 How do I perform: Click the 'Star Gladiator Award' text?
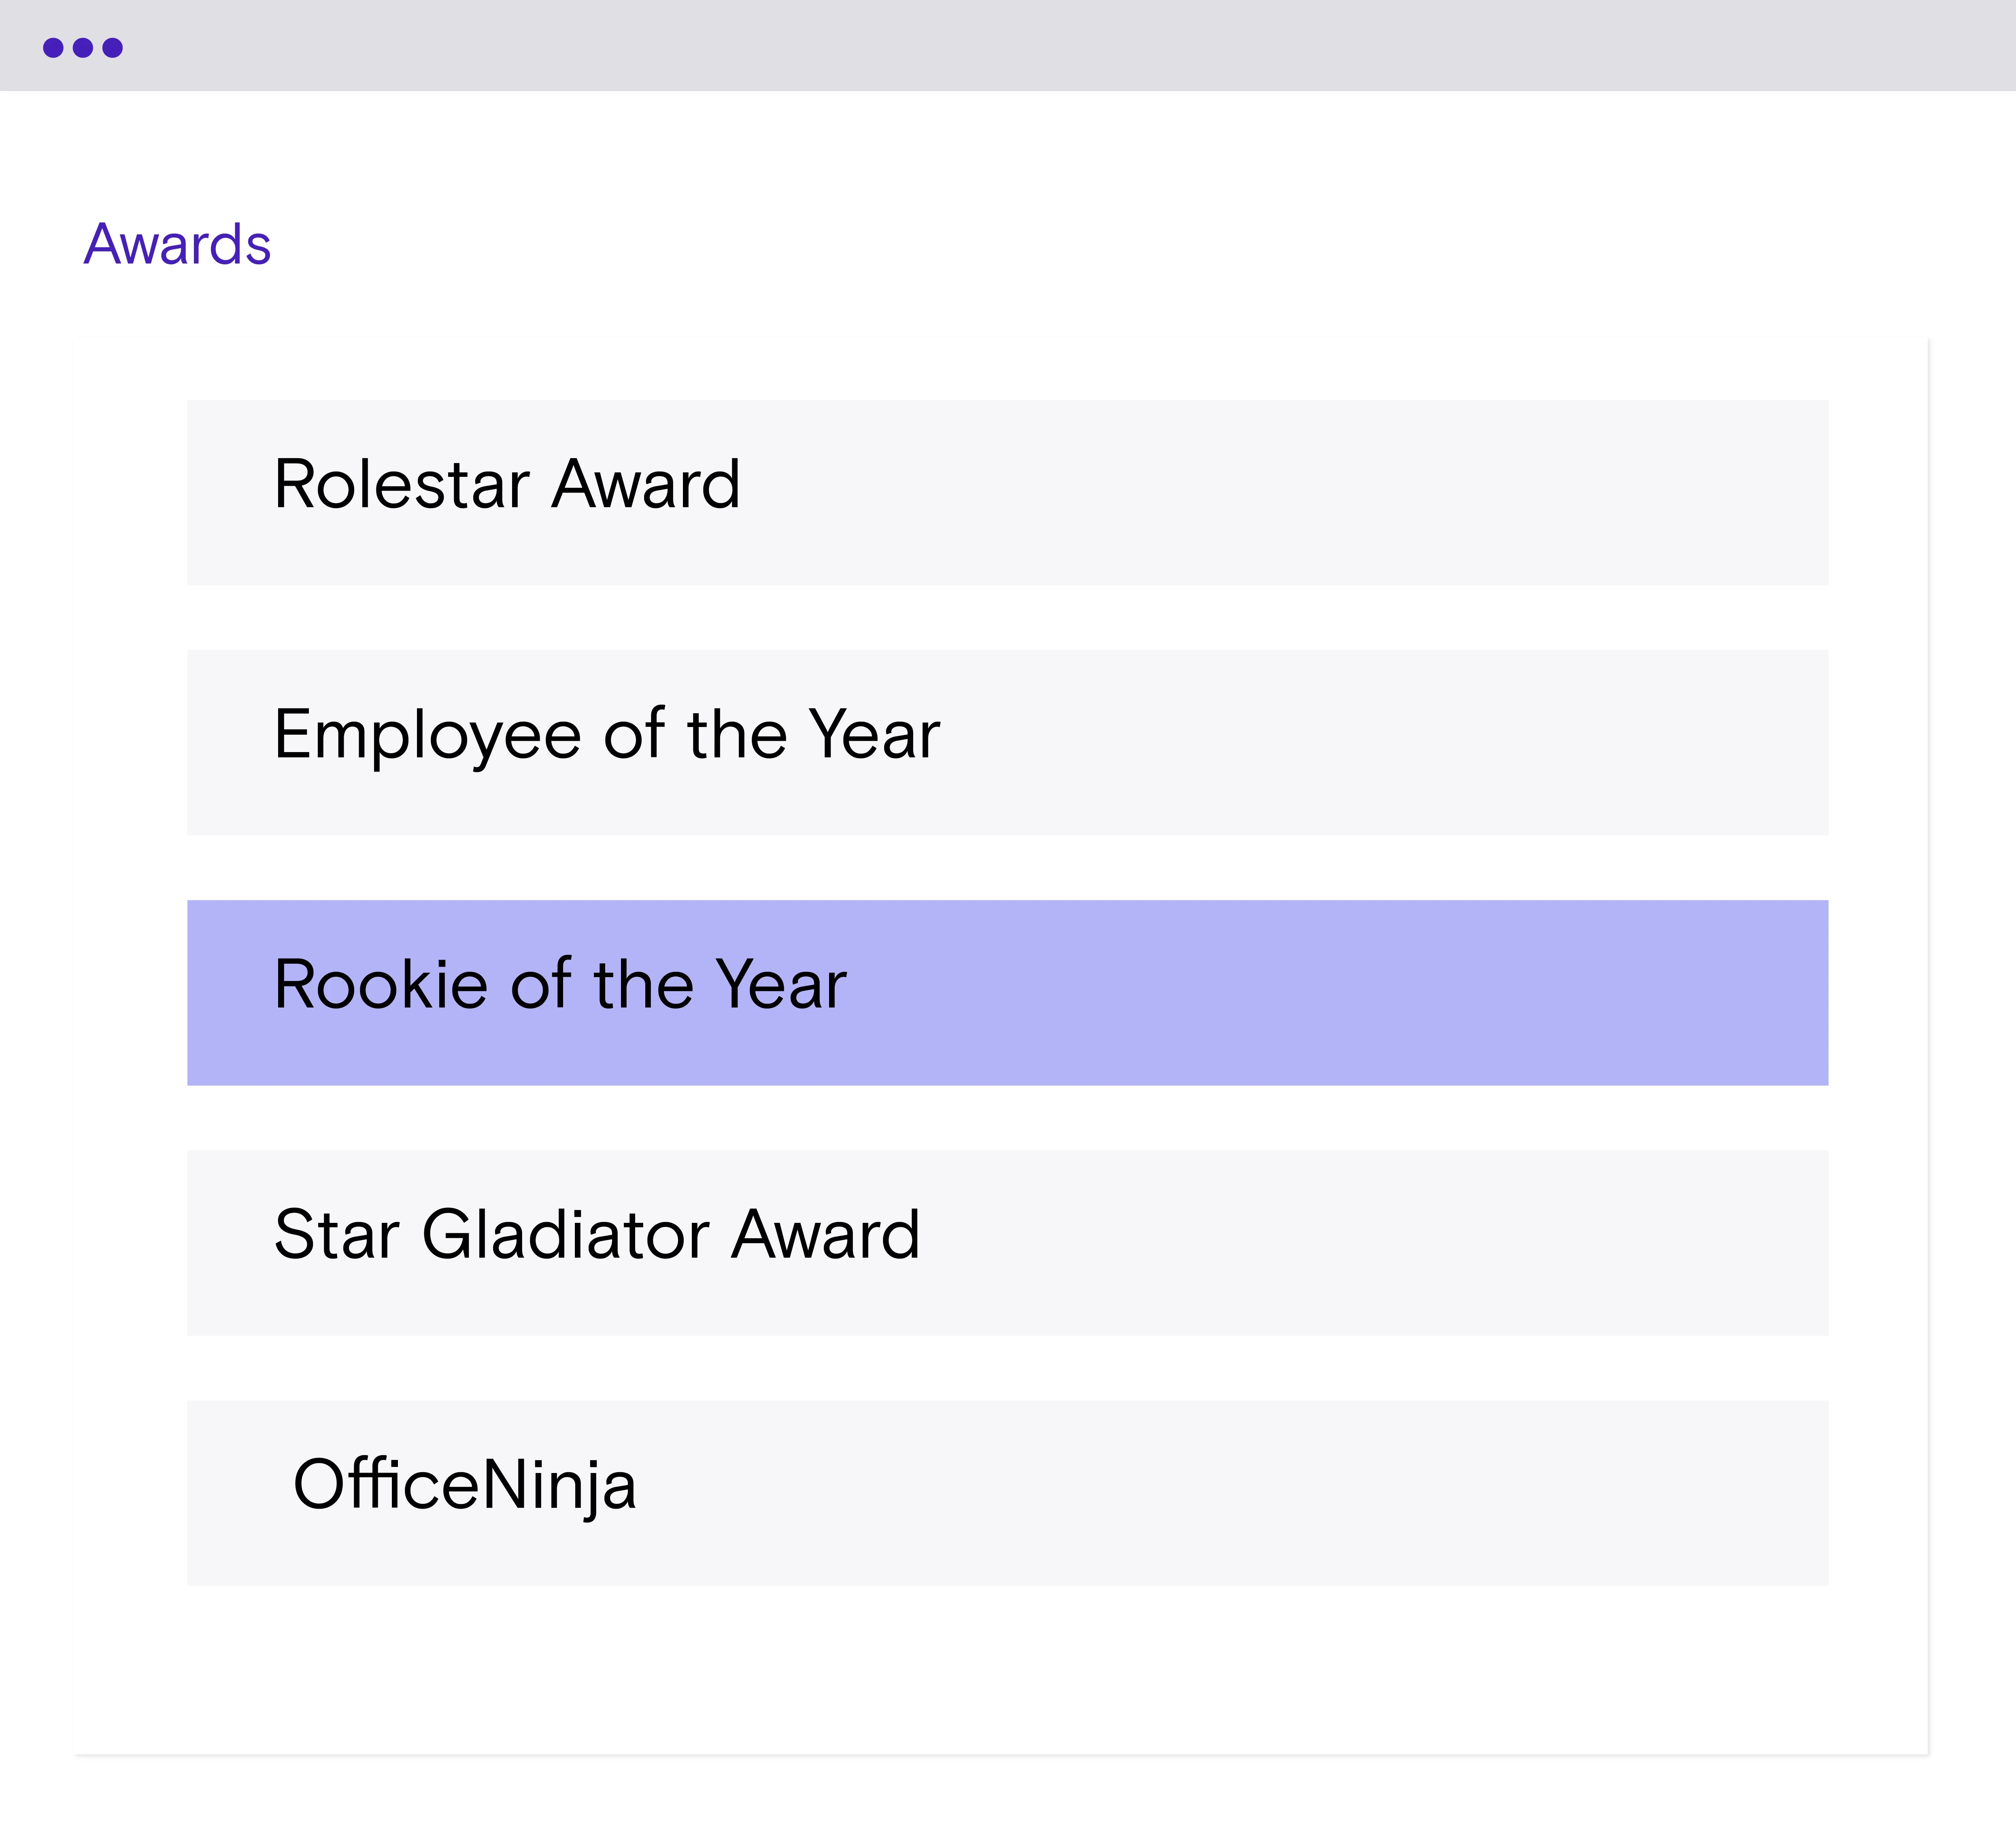coord(597,1234)
